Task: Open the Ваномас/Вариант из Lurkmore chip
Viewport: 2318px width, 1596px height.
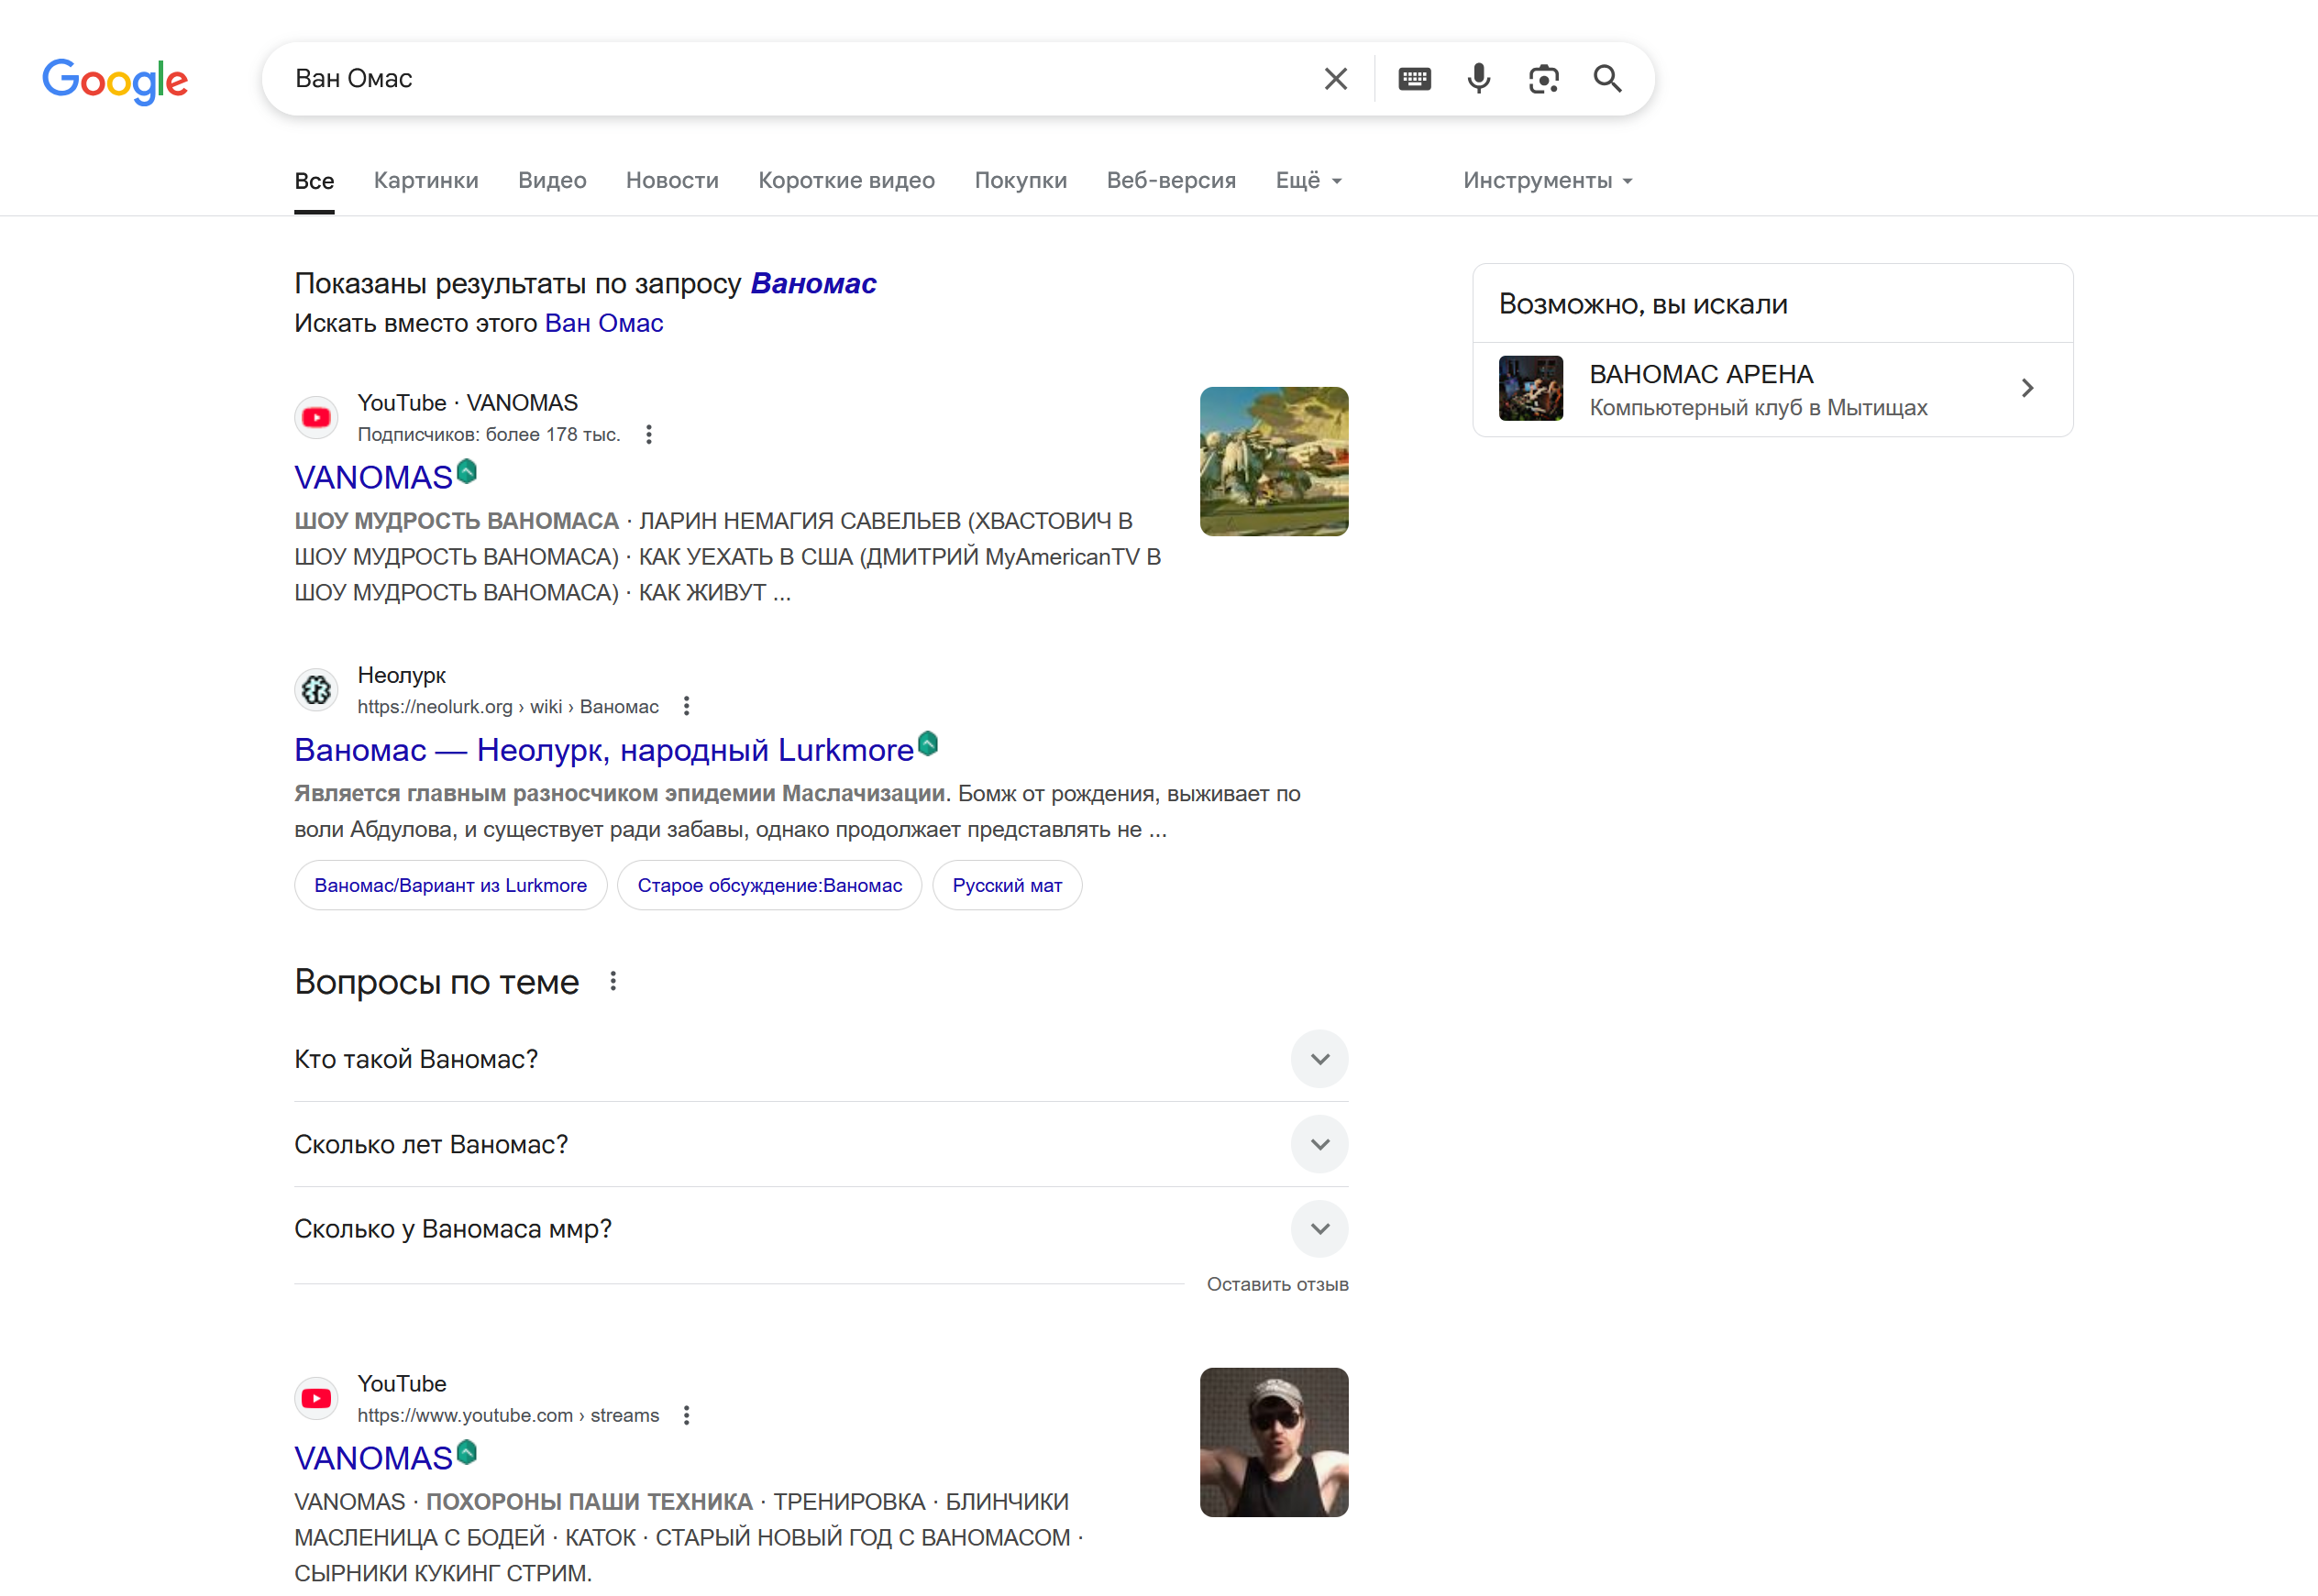Action: (x=451, y=886)
